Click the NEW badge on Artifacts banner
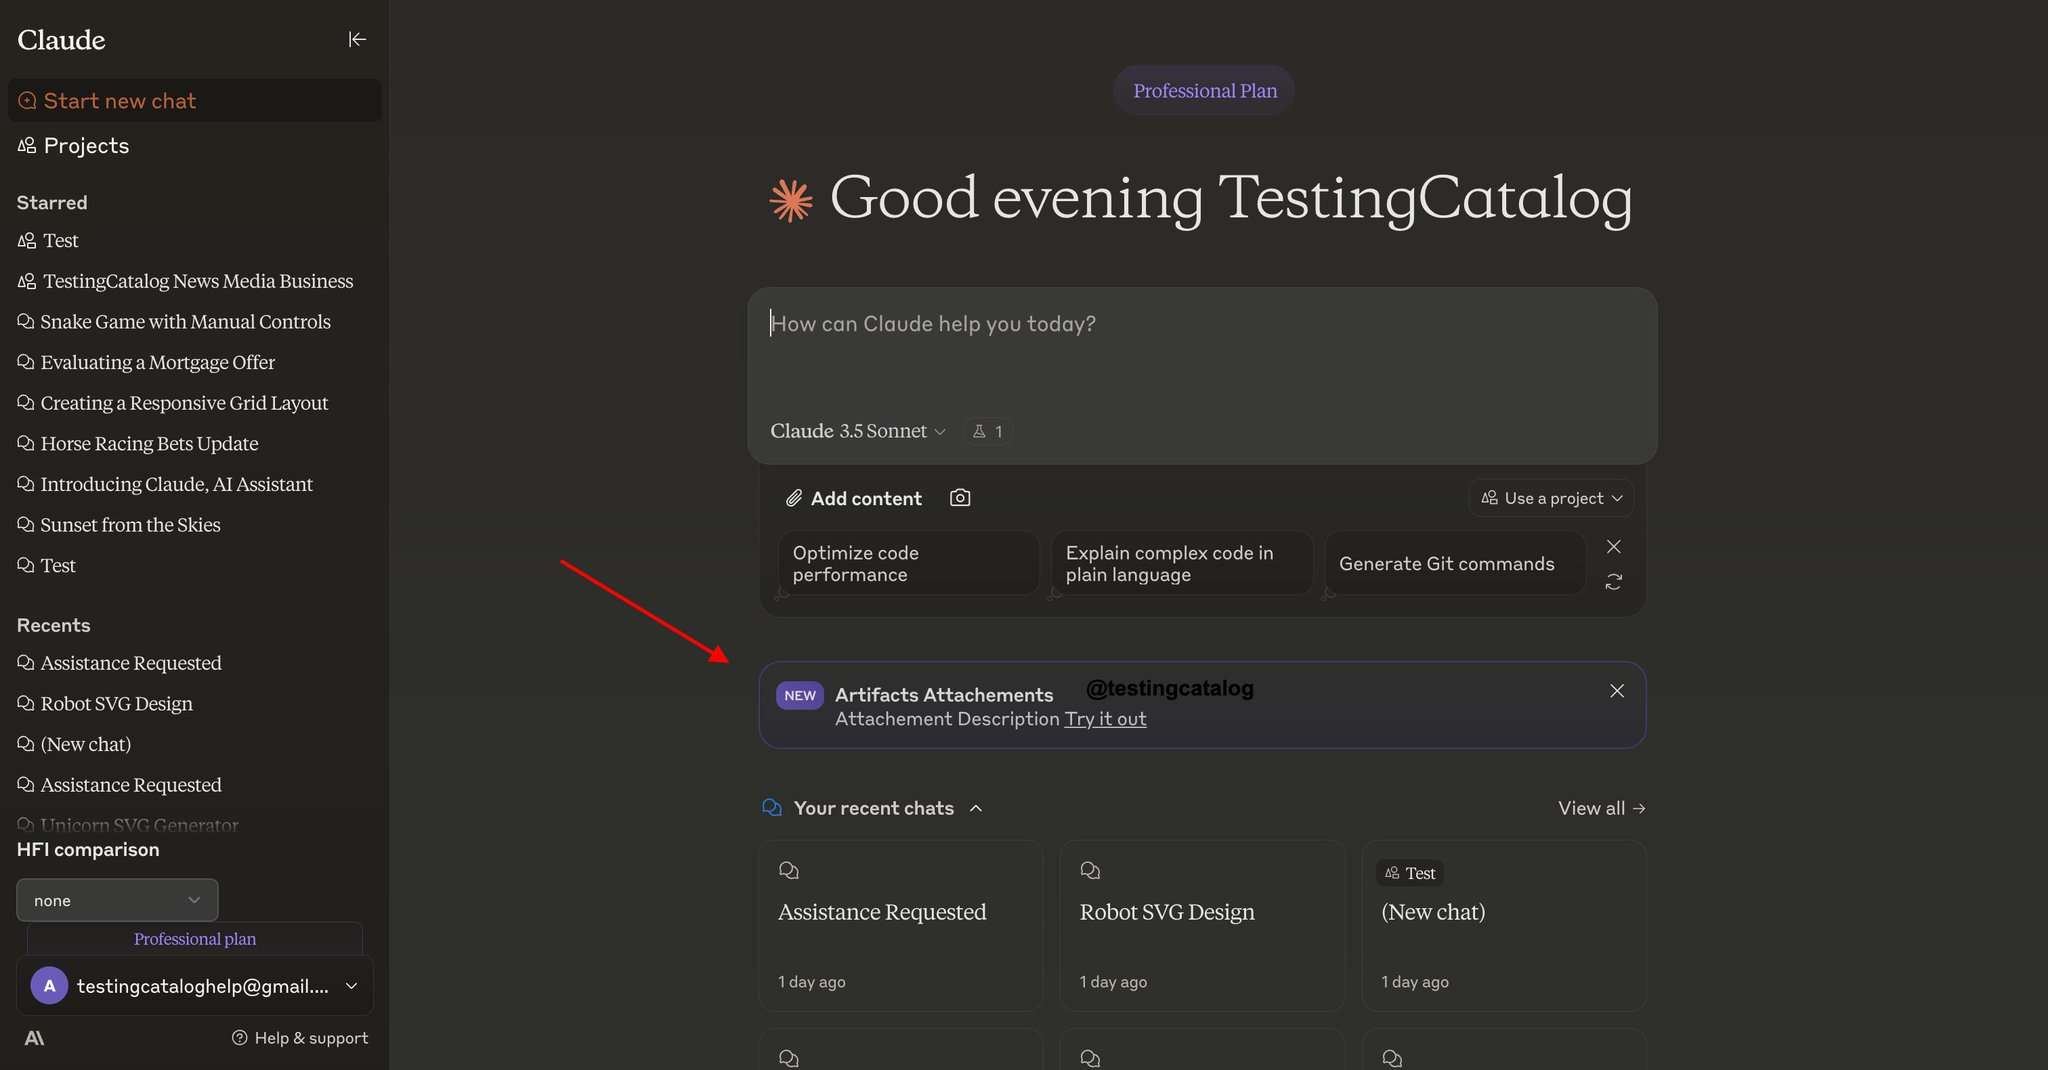This screenshot has width=2048, height=1070. coord(800,695)
